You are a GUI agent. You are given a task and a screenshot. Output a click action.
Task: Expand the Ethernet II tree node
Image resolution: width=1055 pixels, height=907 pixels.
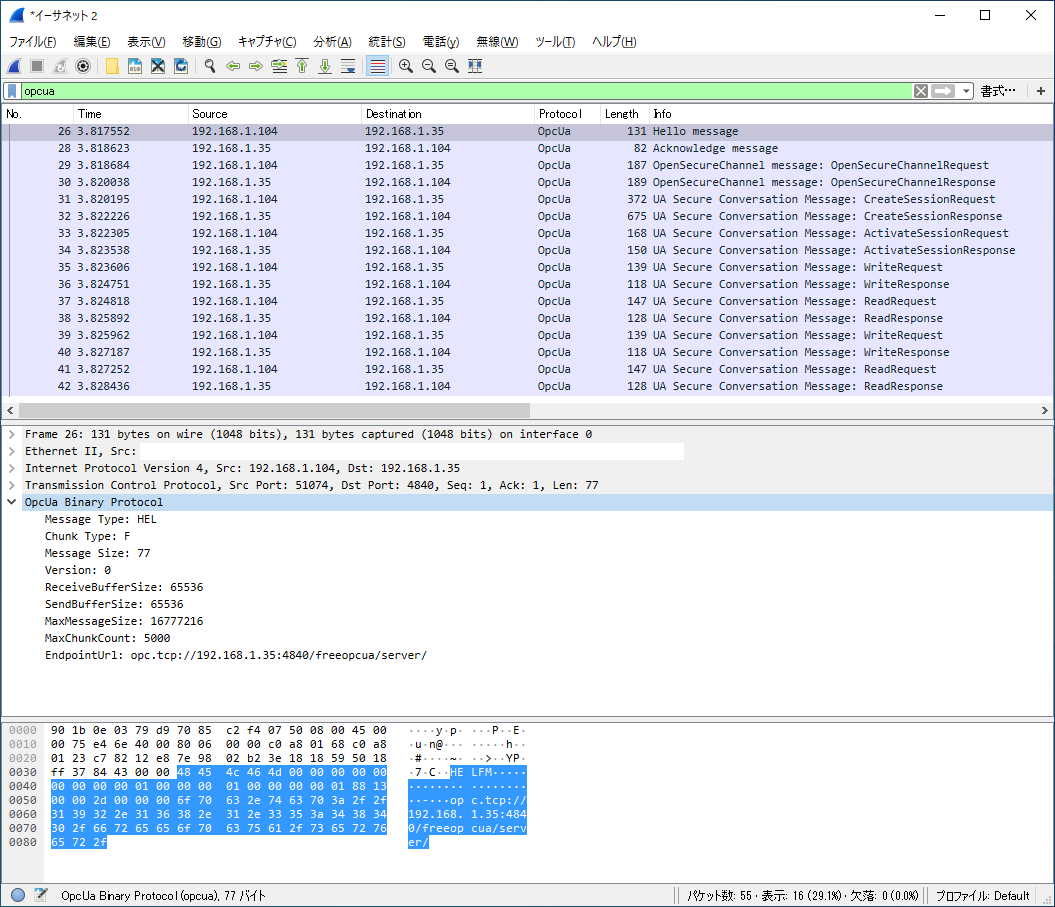[11, 451]
